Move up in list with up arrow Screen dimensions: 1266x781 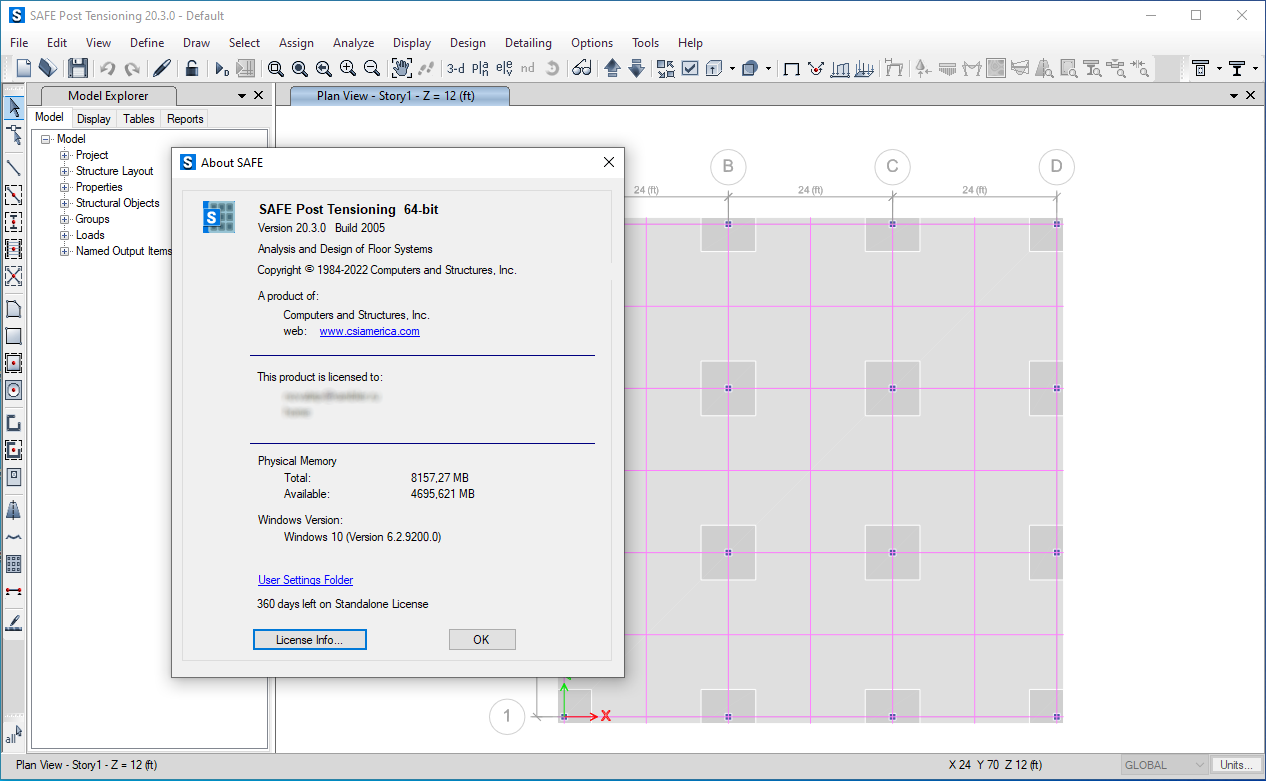[613, 68]
